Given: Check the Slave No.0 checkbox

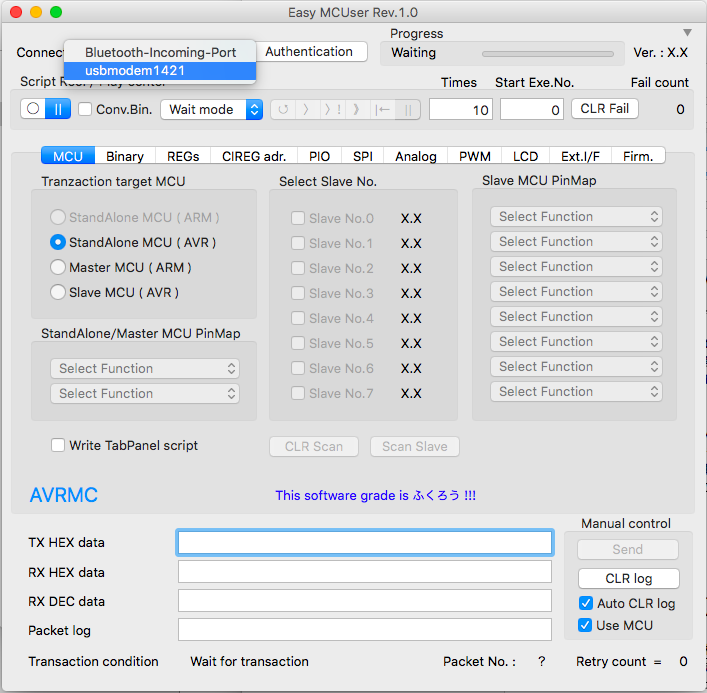Looking at the screenshot, I should tap(298, 218).
